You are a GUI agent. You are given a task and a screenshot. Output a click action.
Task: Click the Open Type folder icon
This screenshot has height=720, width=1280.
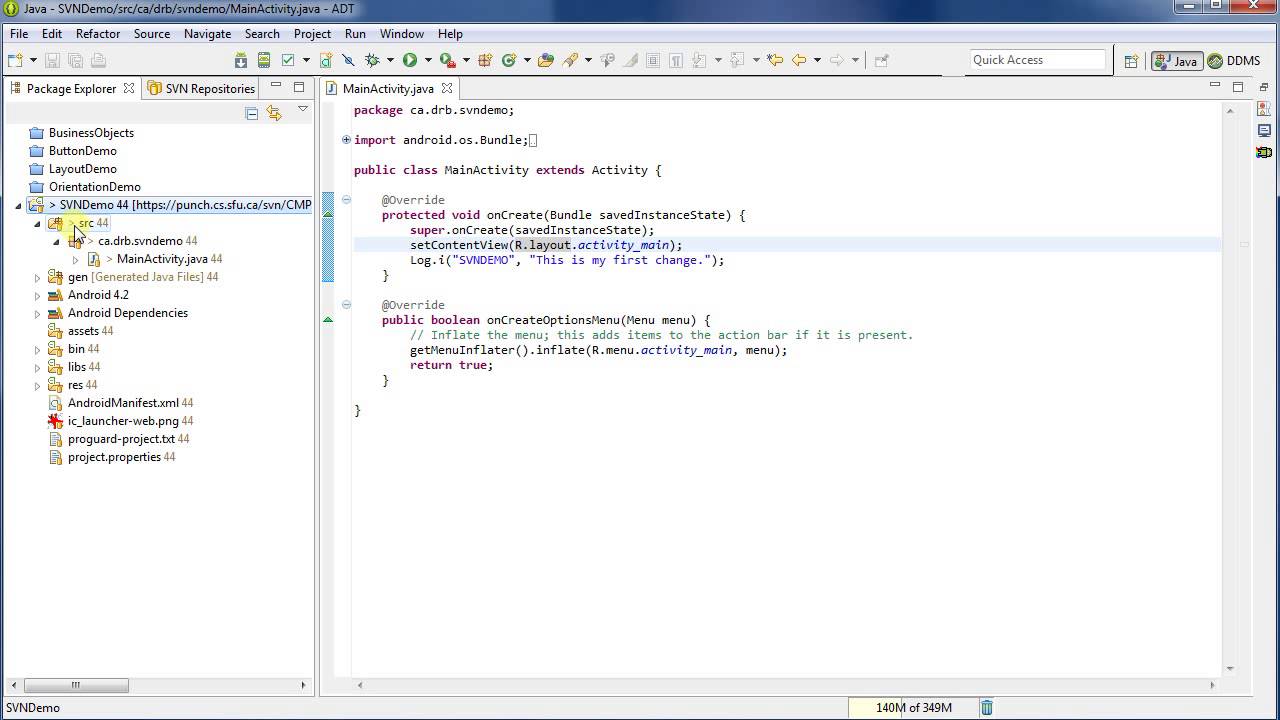[x=546, y=60]
